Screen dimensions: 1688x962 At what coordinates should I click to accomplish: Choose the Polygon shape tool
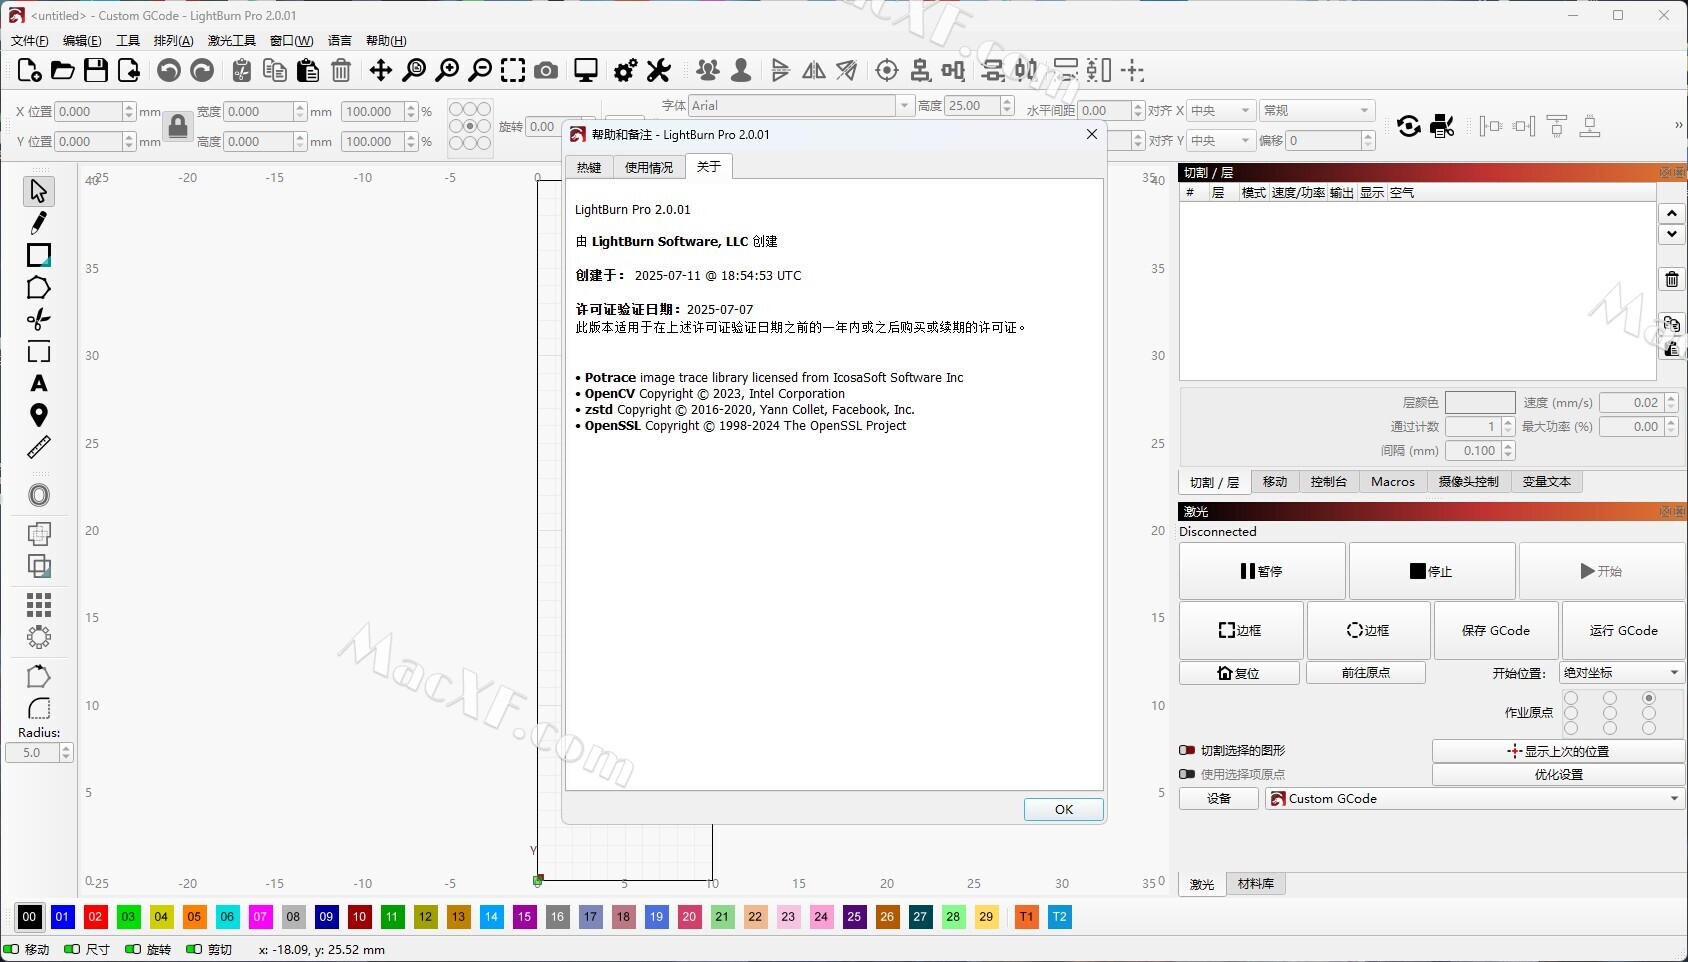point(38,288)
